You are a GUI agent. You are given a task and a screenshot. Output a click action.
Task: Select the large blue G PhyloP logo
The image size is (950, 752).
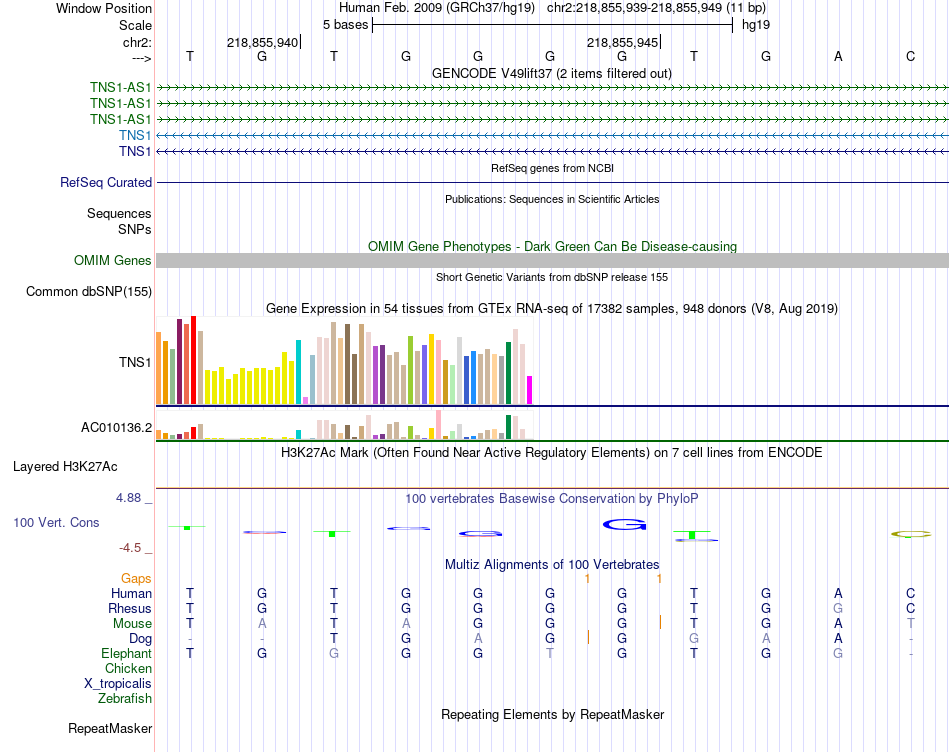625,525
